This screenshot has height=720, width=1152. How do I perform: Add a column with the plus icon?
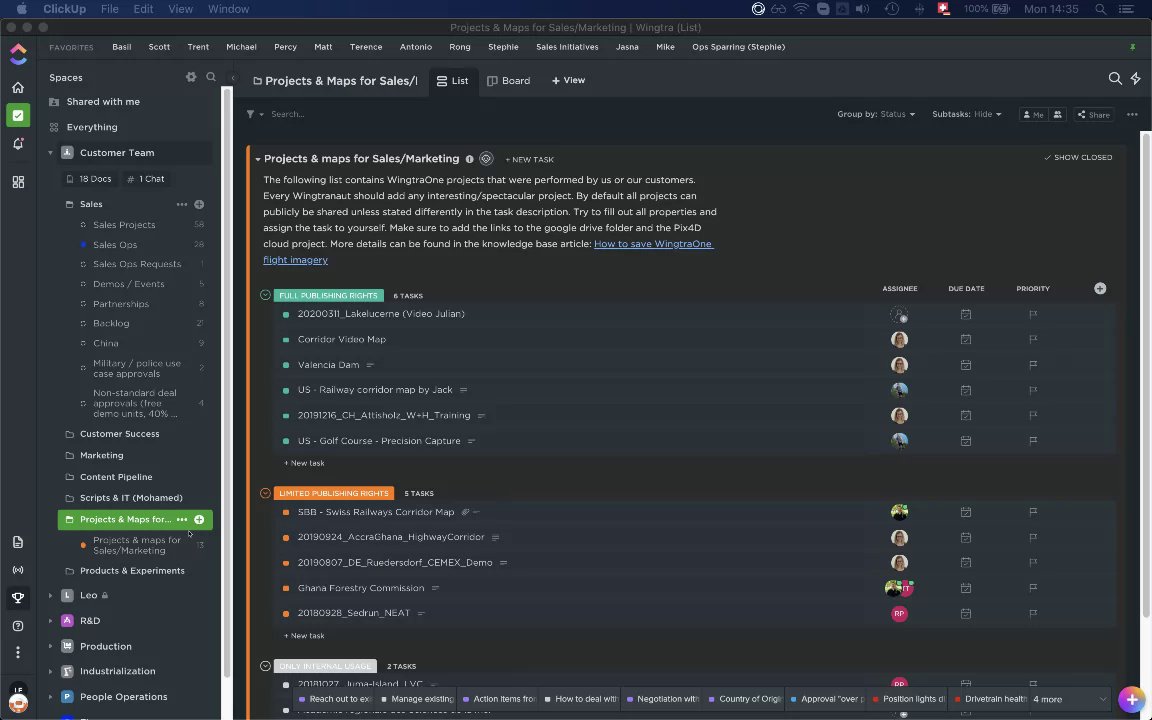pyautogui.click(x=1100, y=289)
